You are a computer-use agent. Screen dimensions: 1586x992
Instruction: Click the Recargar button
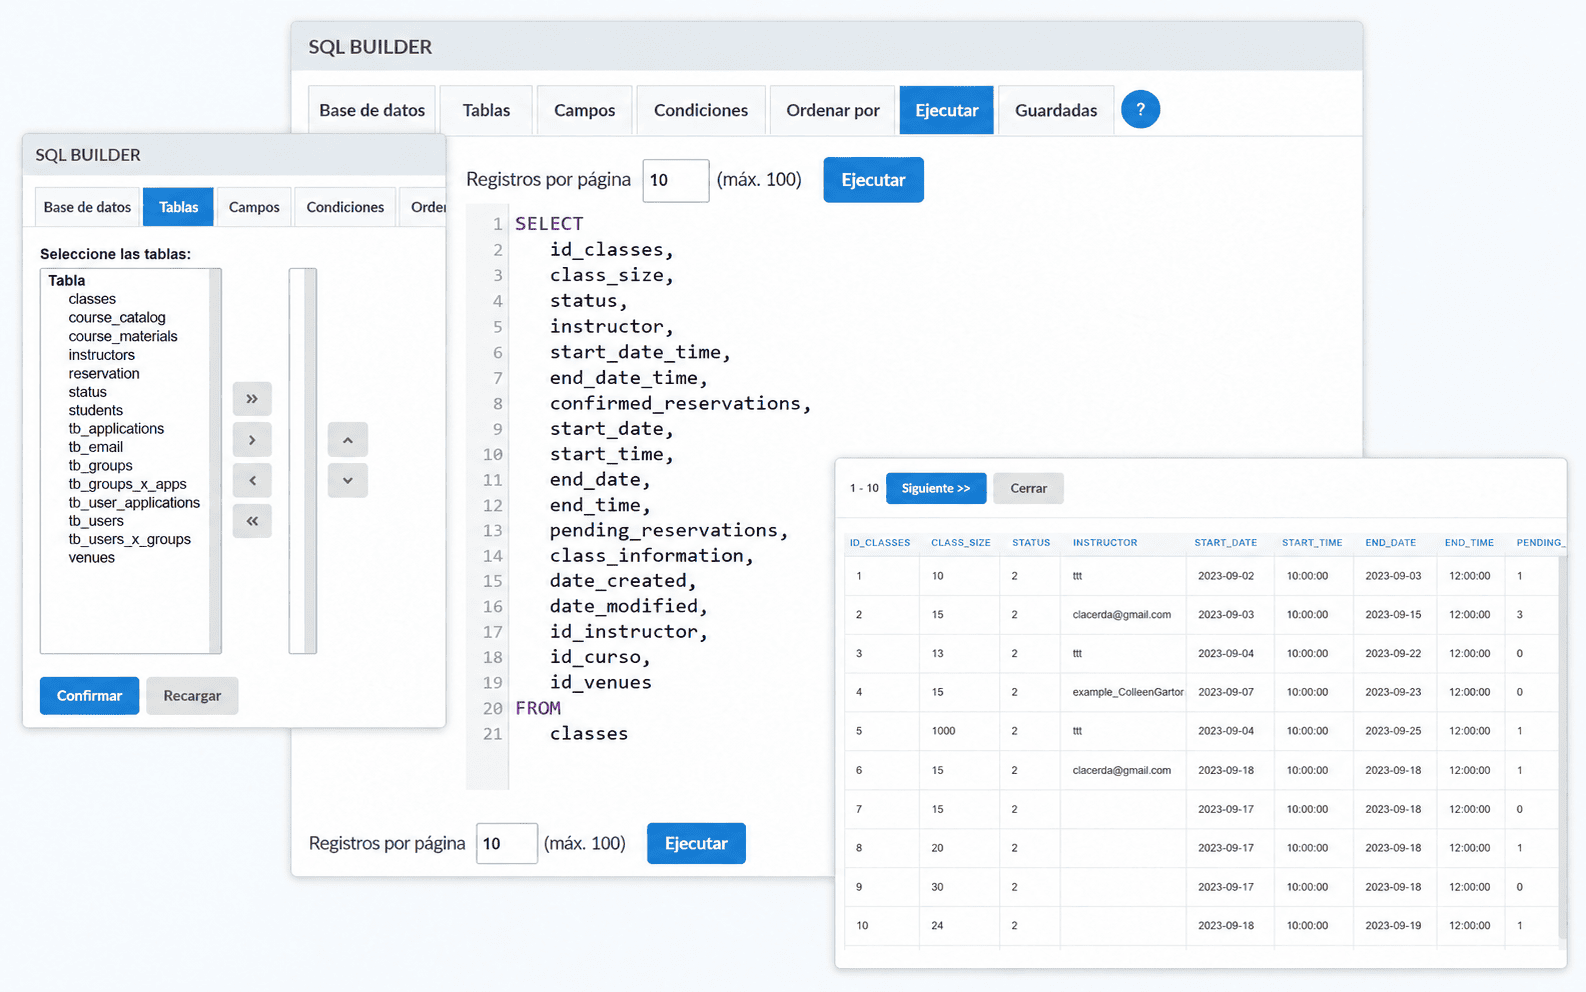tap(192, 696)
